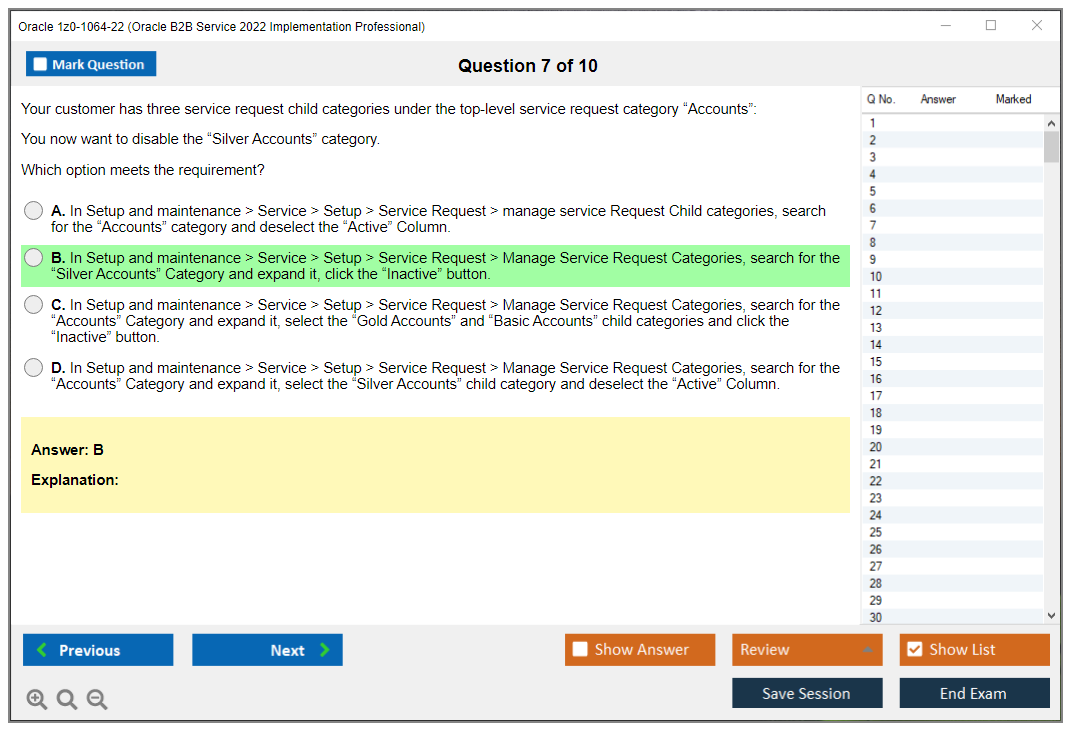Click the green right arrow on Next

[x=325, y=650]
